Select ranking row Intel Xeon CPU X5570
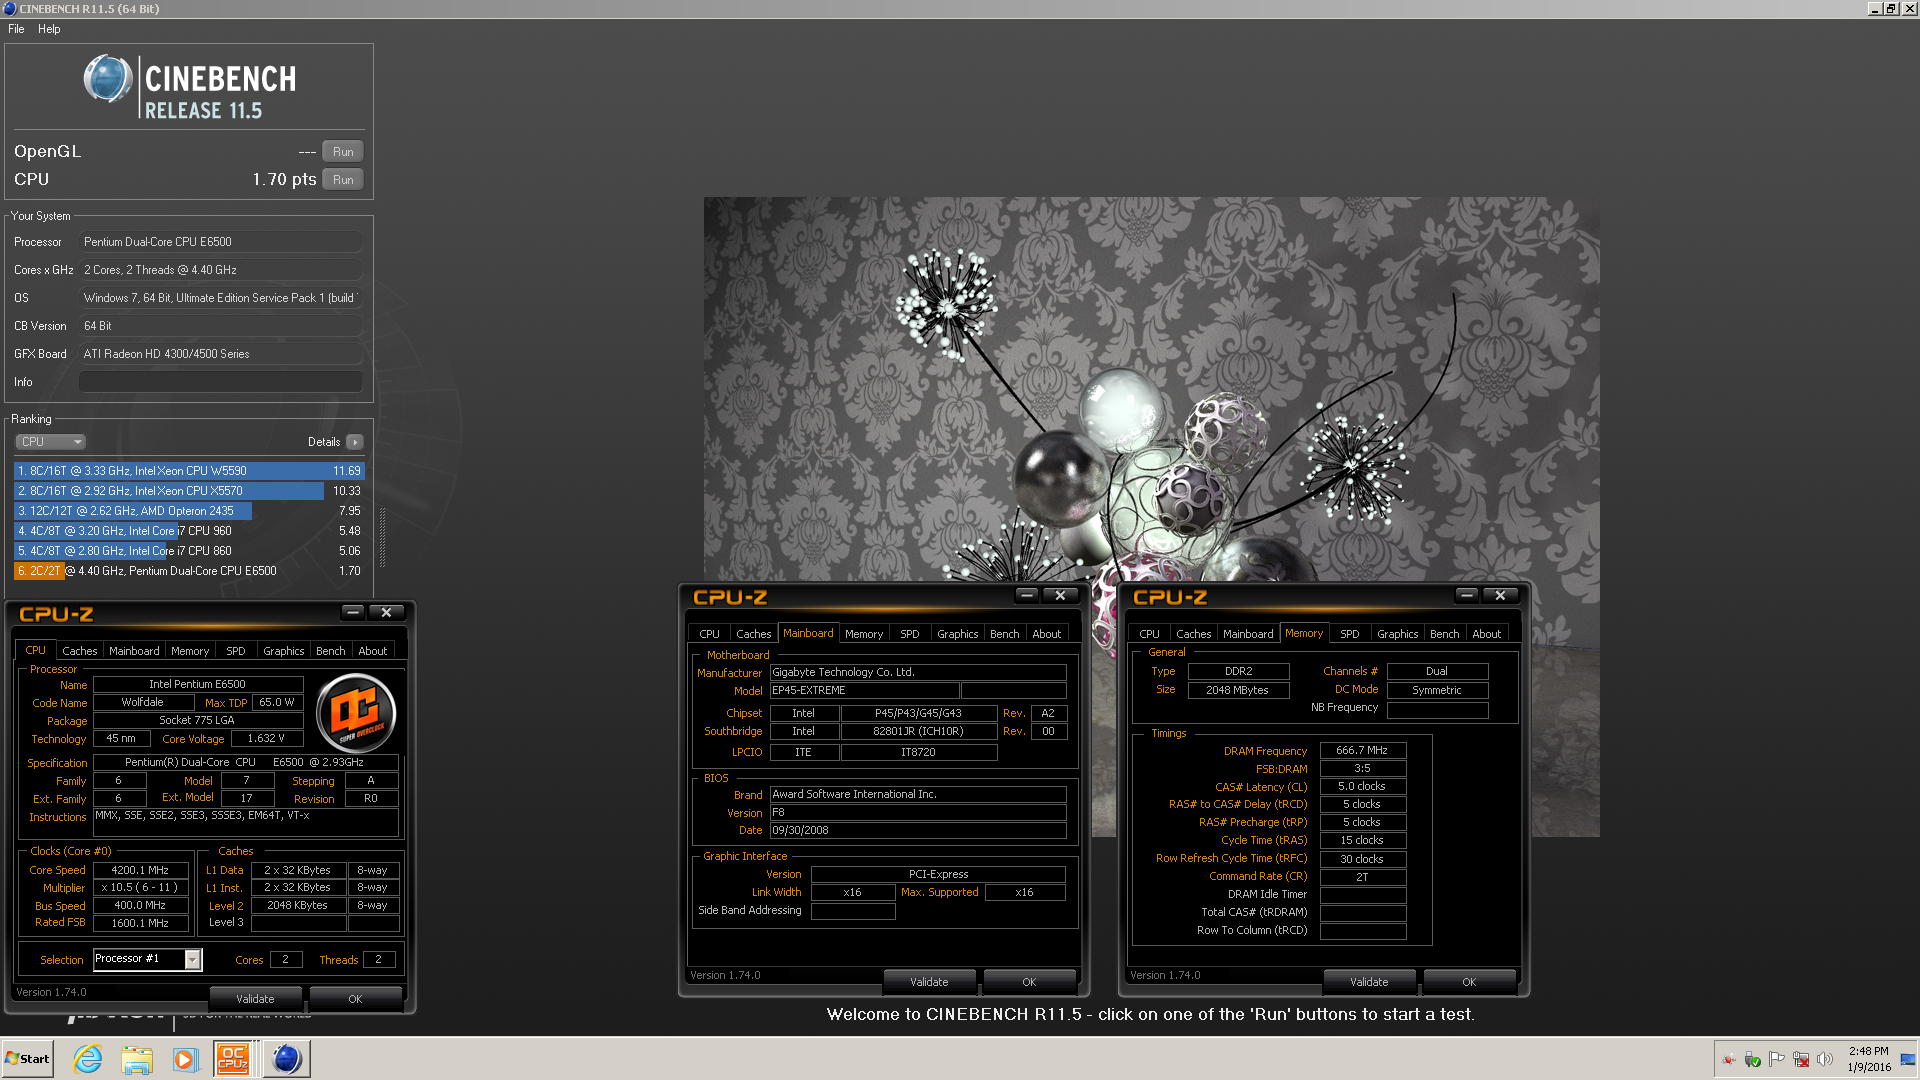Image resolution: width=1920 pixels, height=1080 pixels. [189, 491]
